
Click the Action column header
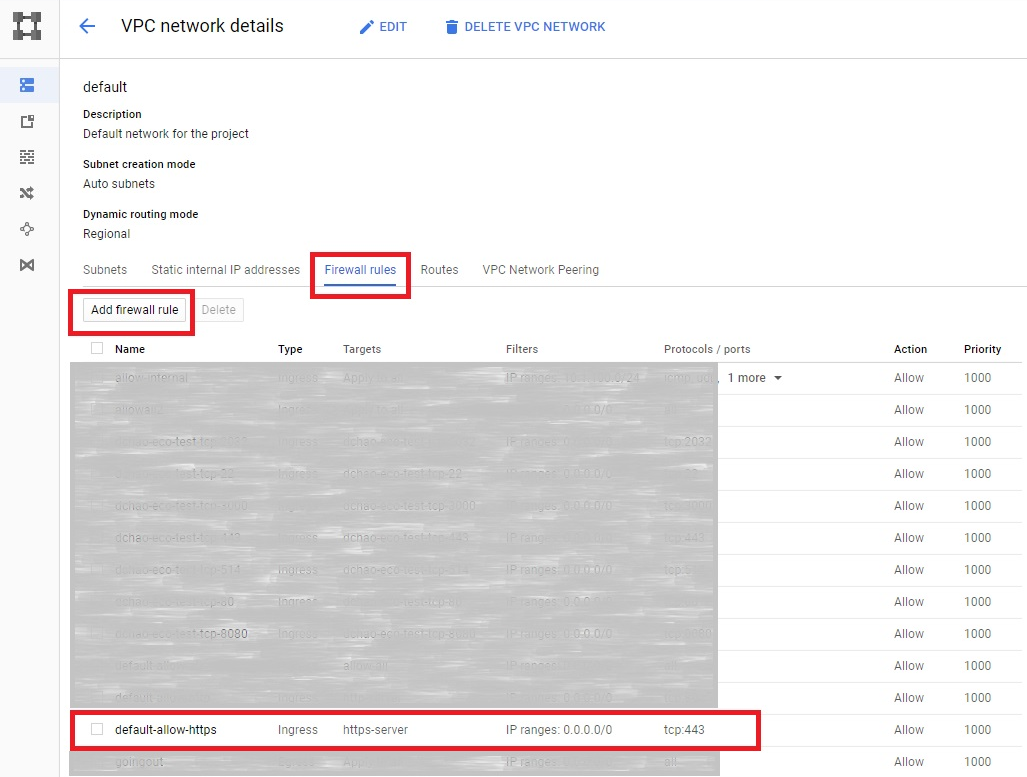point(910,349)
